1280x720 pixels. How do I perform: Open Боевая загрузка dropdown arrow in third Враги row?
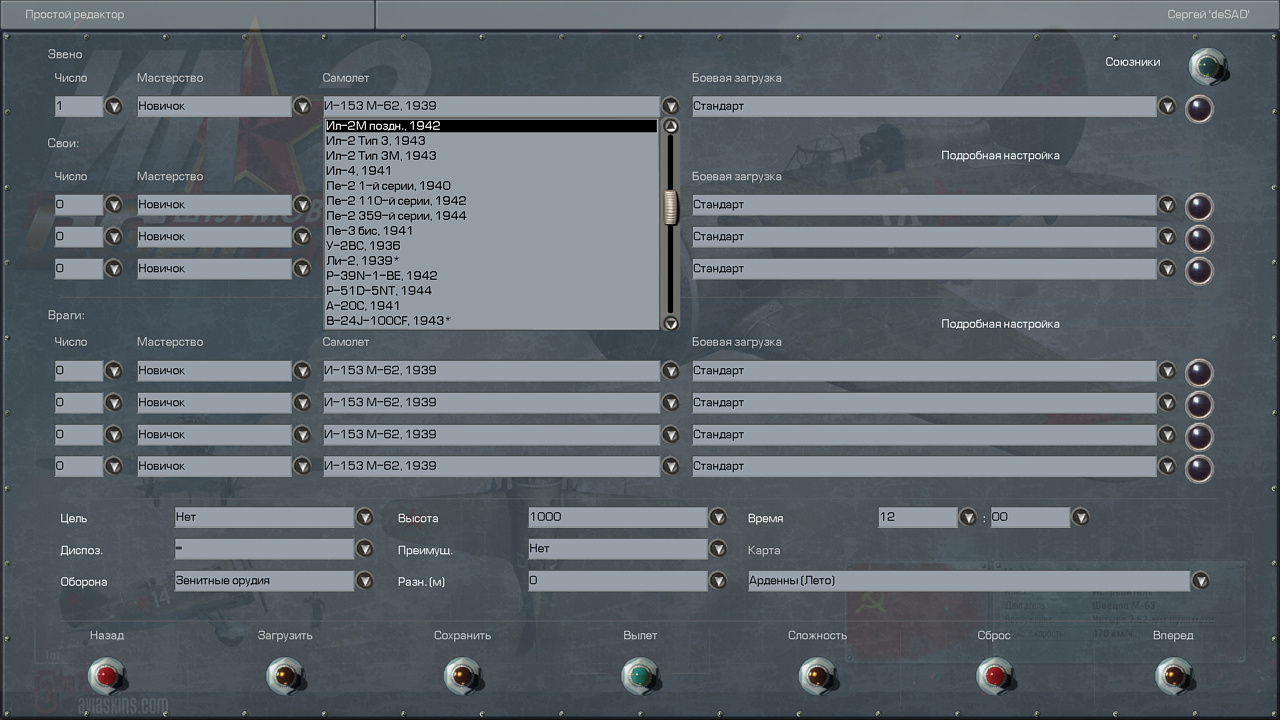coord(1166,435)
